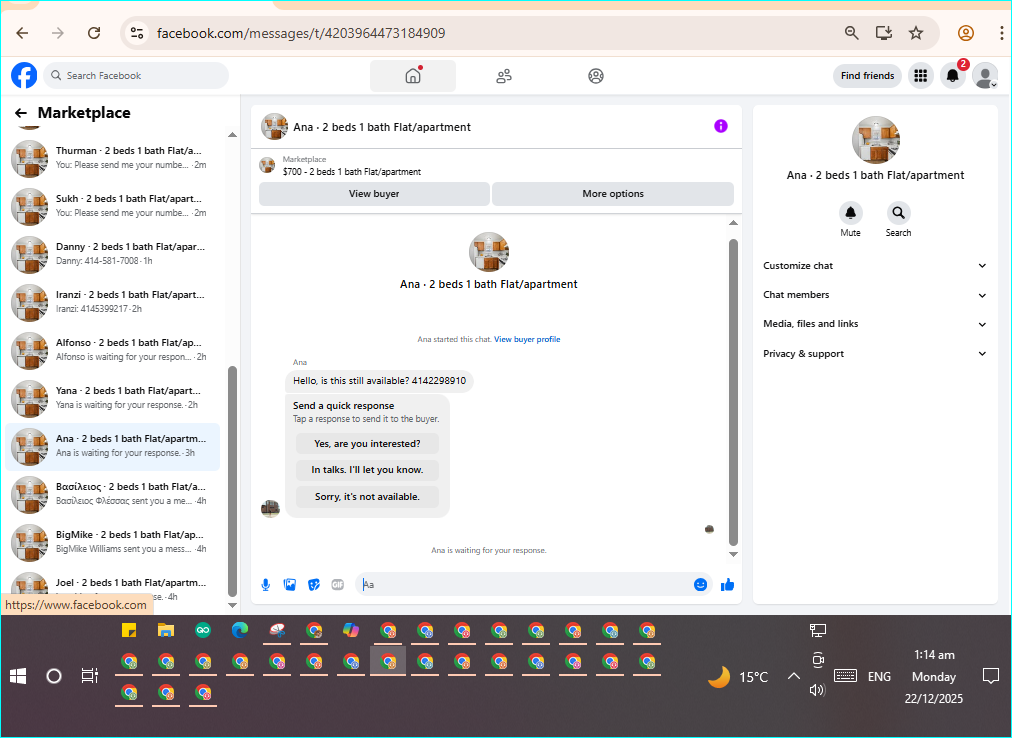
Task: Open the account profile avatar menu
Action: pos(985,76)
